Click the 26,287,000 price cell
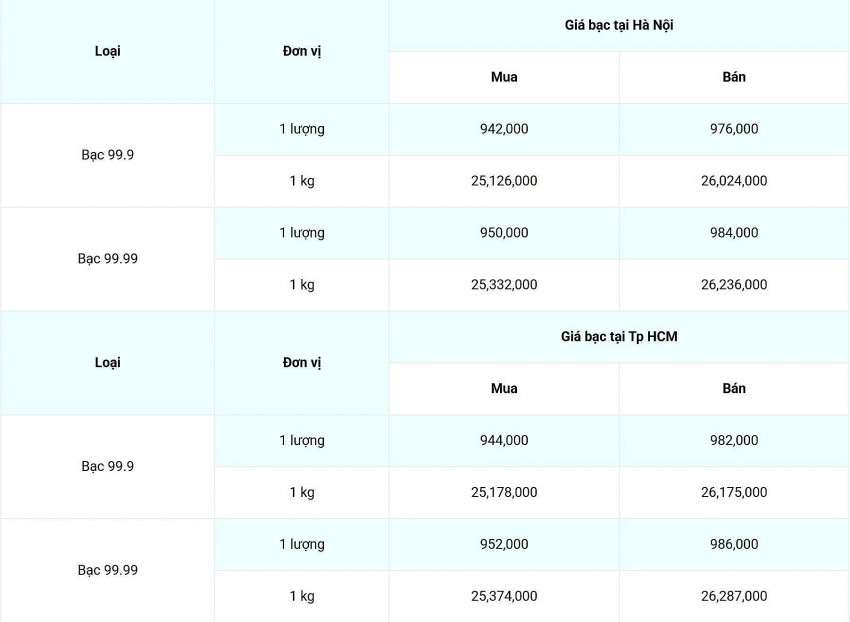This screenshot has width=850, height=622. point(734,596)
